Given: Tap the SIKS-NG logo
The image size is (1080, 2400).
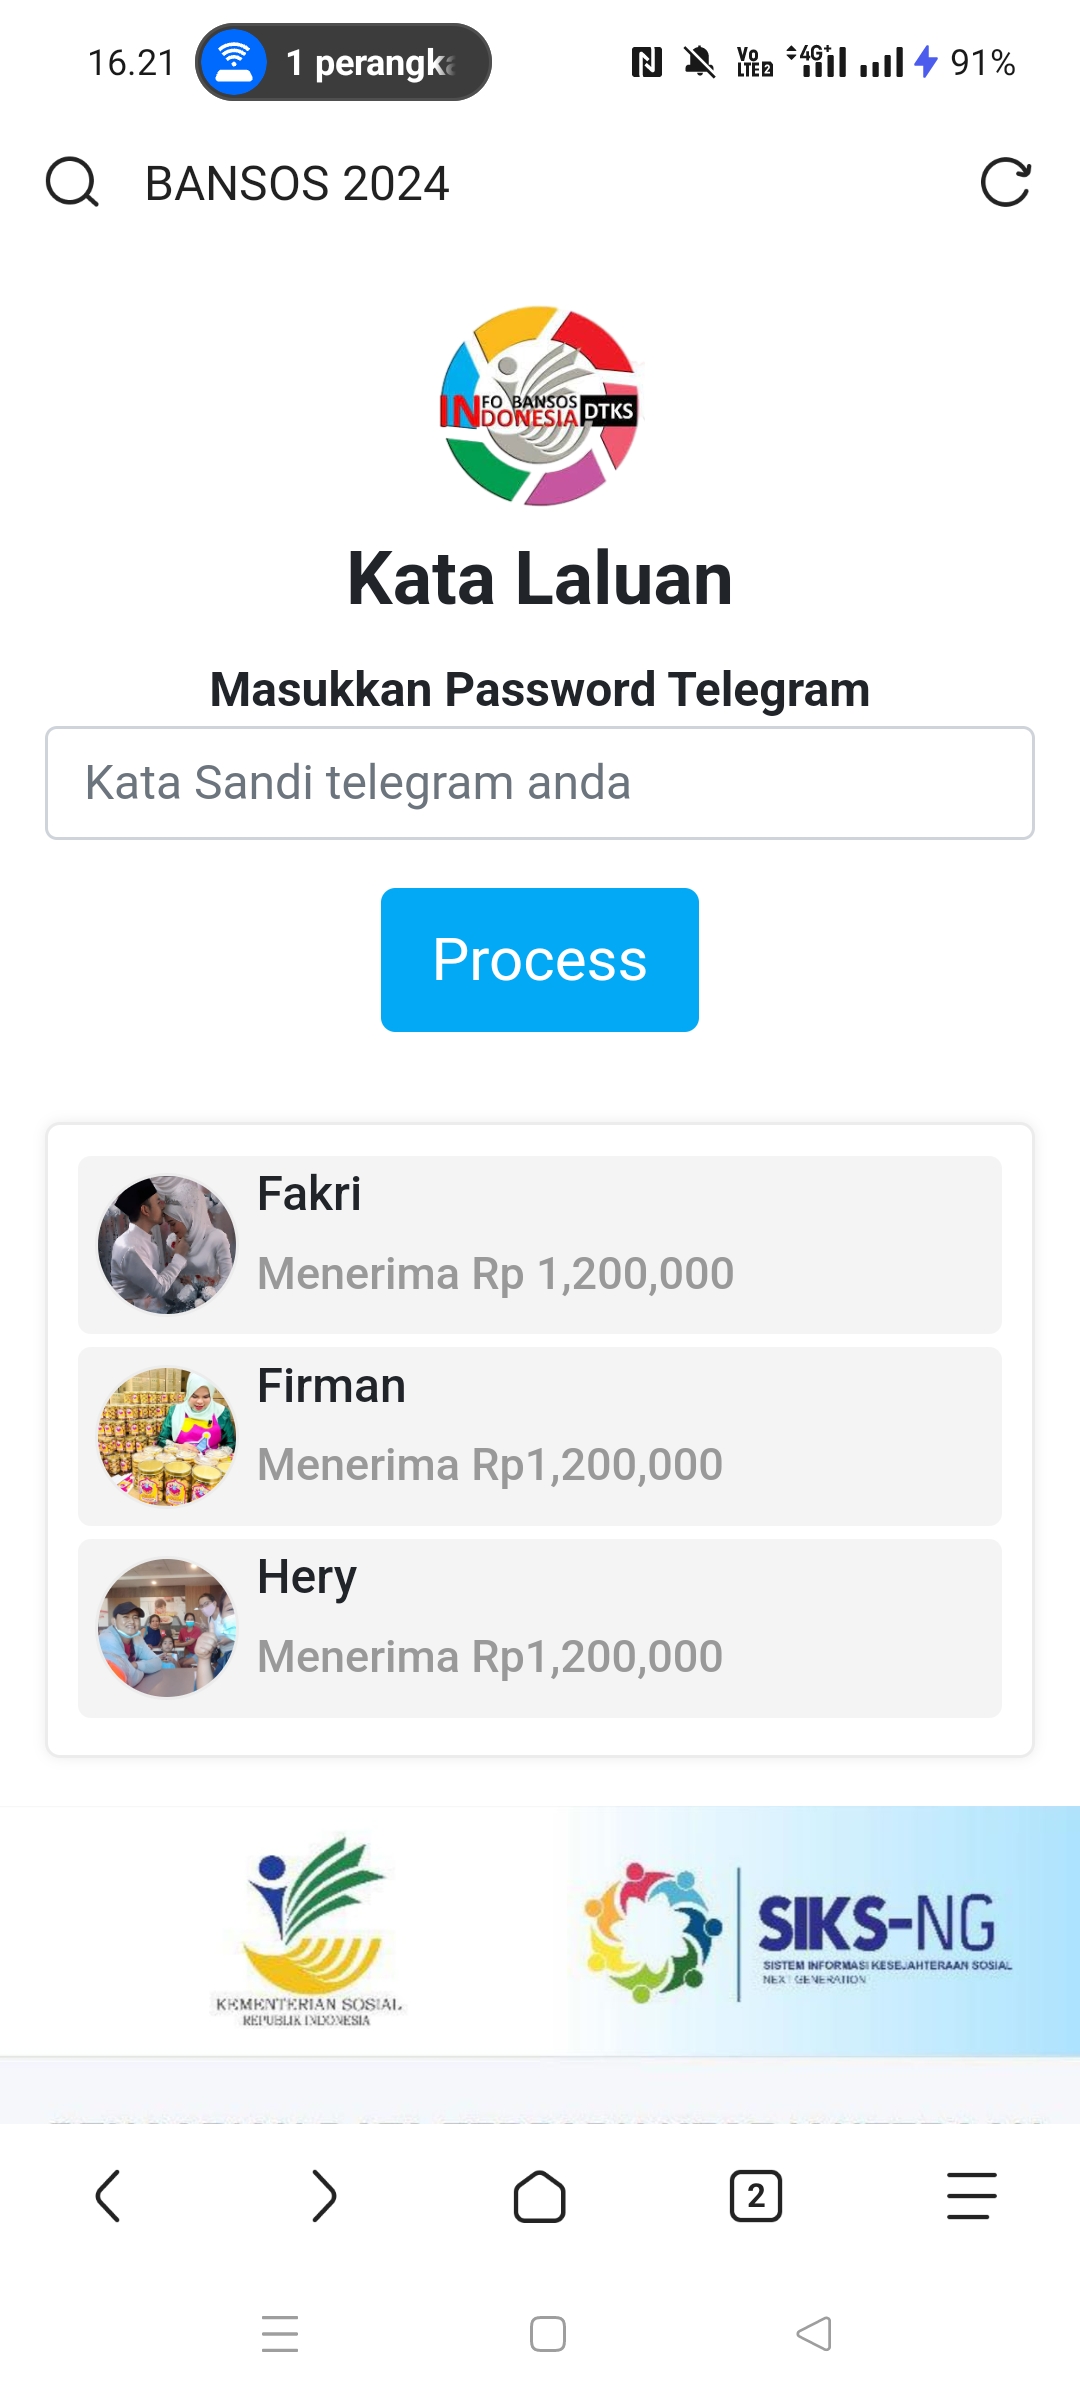Looking at the screenshot, I should (x=790, y=1930).
